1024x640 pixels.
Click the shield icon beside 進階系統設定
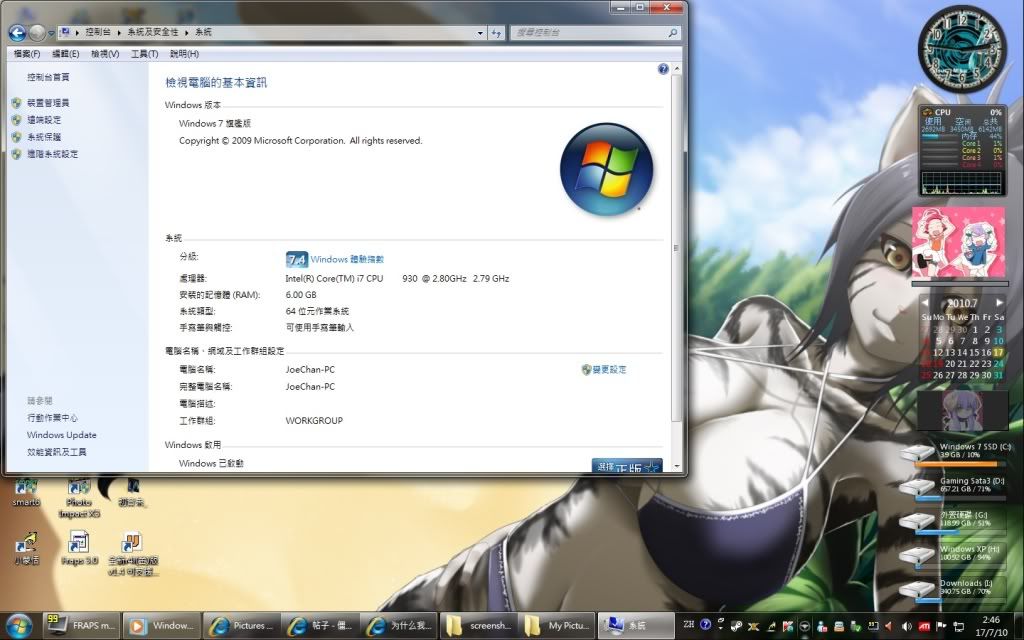click(x=16, y=154)
